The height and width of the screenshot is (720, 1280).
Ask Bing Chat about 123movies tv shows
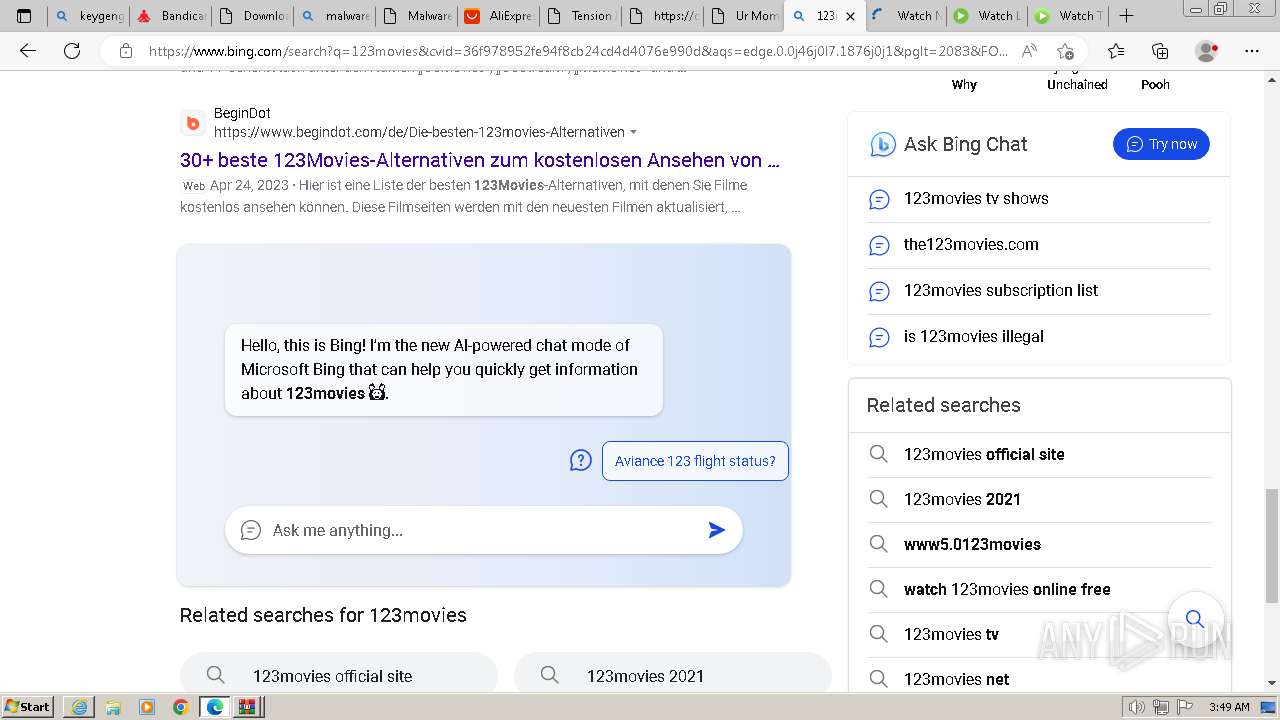point(1039,199)
